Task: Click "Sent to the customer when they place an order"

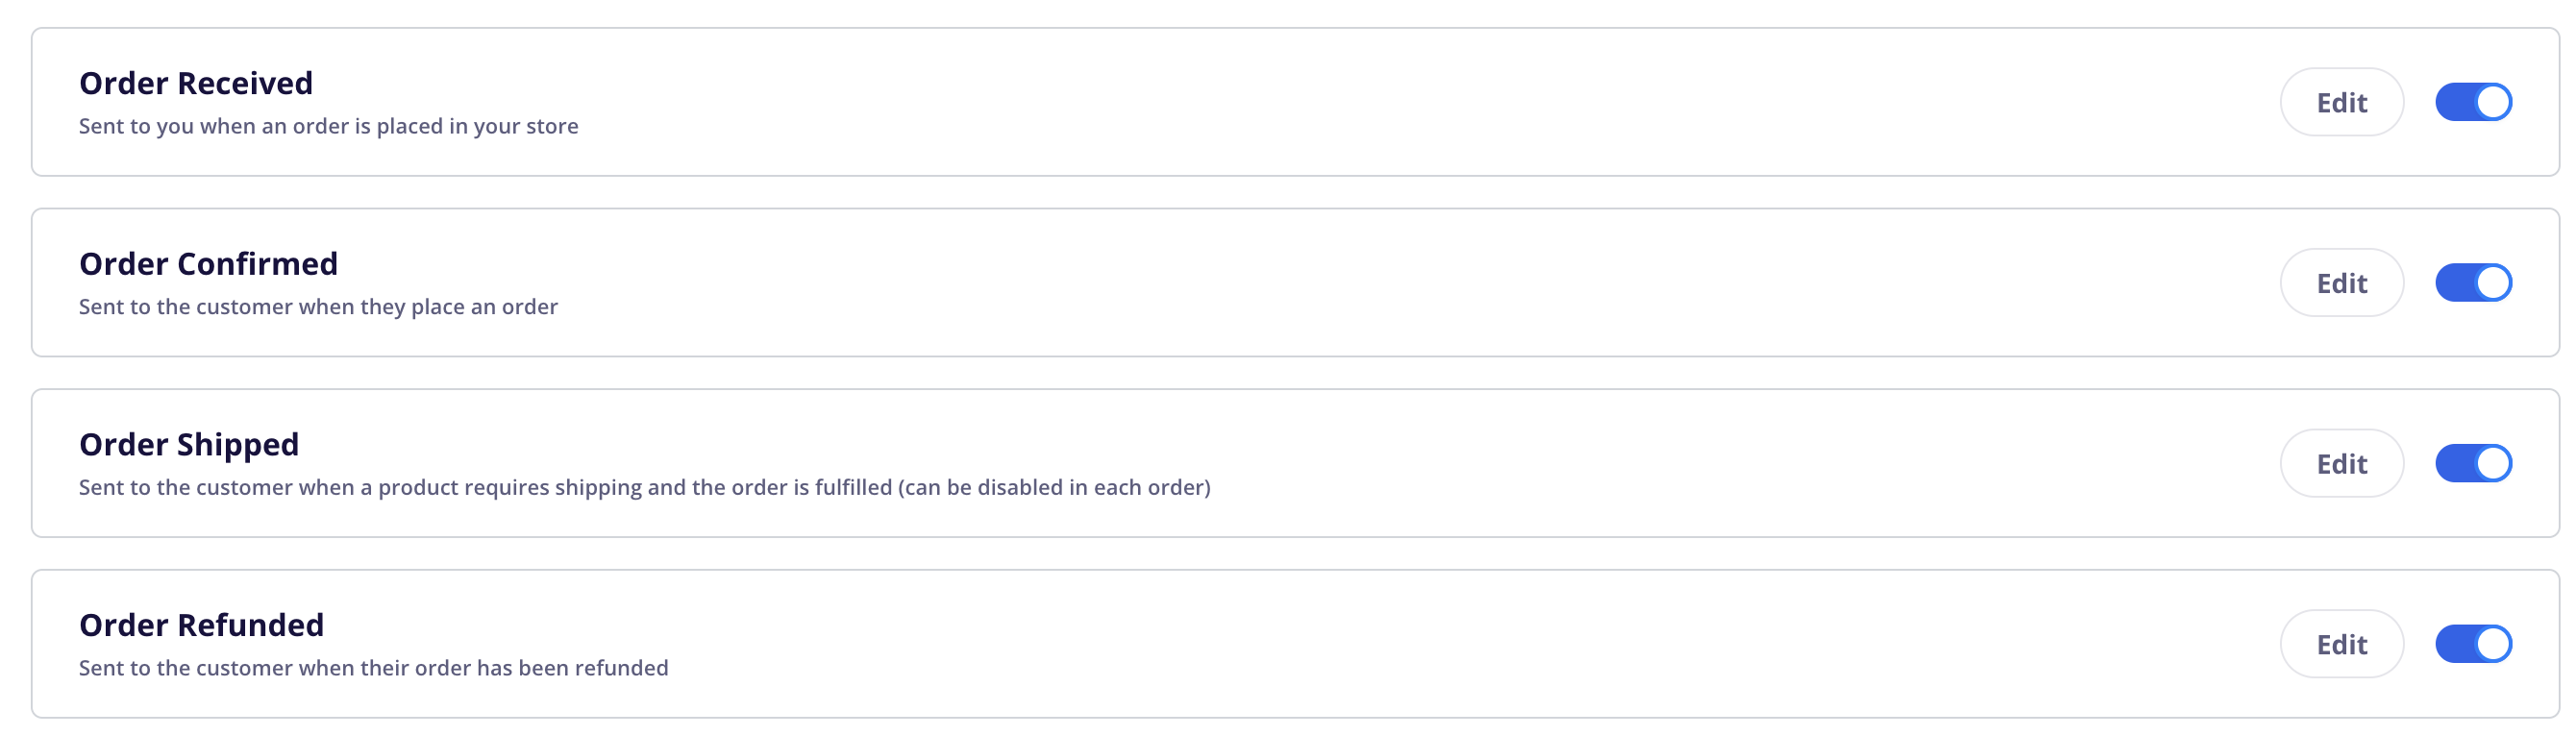Action: [x=318, y=307]
